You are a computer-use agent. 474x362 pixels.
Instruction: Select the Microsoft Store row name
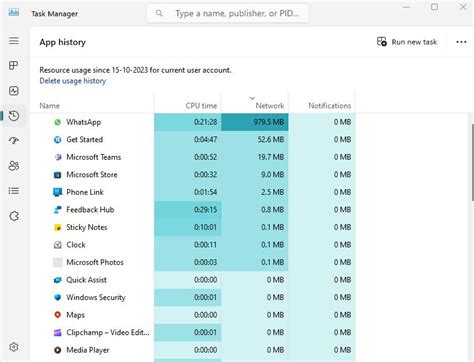92,175
